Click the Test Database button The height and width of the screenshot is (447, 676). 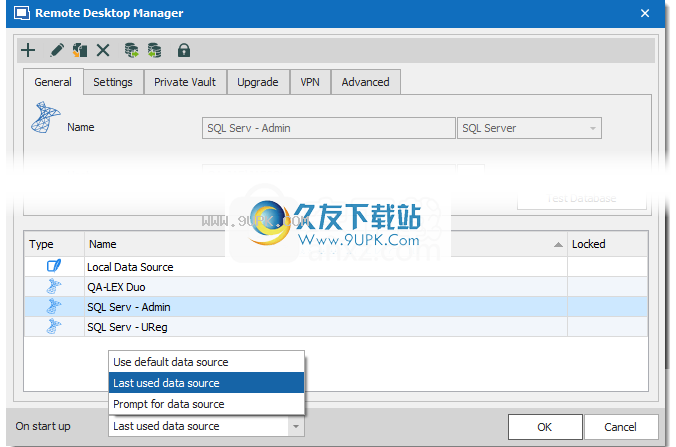[x=582, y=199]
